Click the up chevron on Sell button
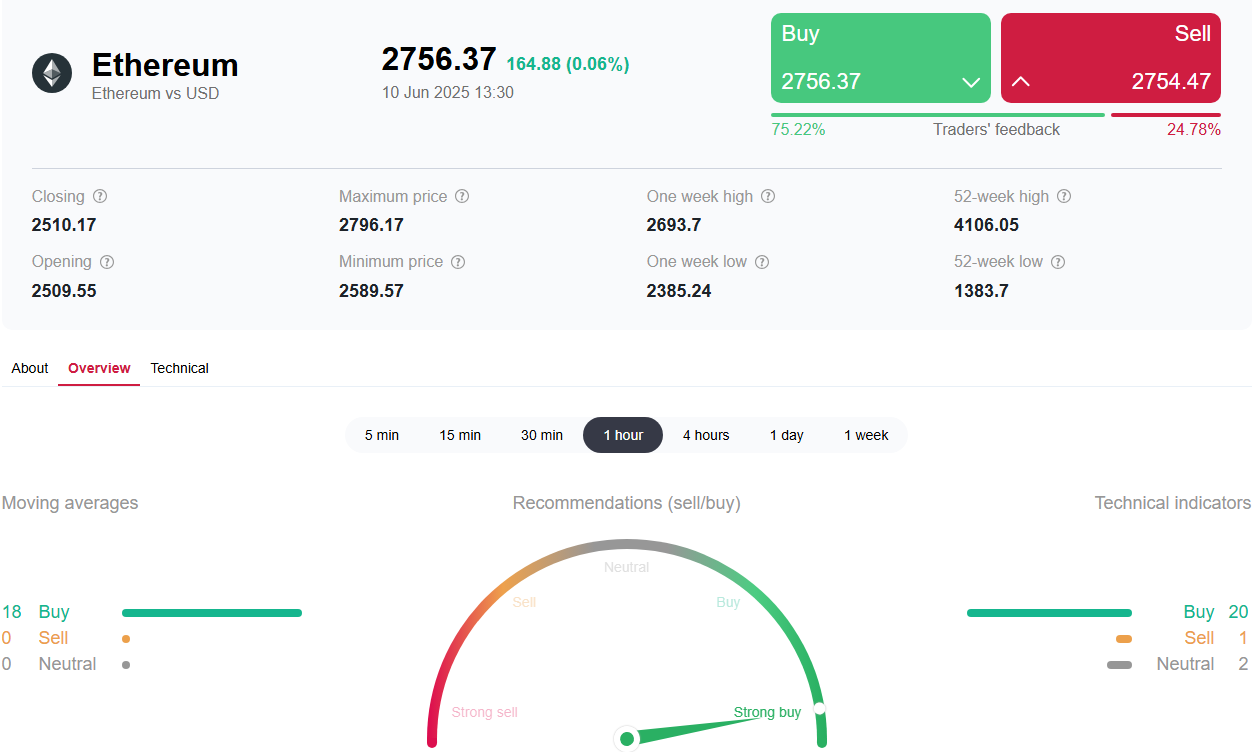This screenshot has width=1252, height=756. [x=1020, y=82]
